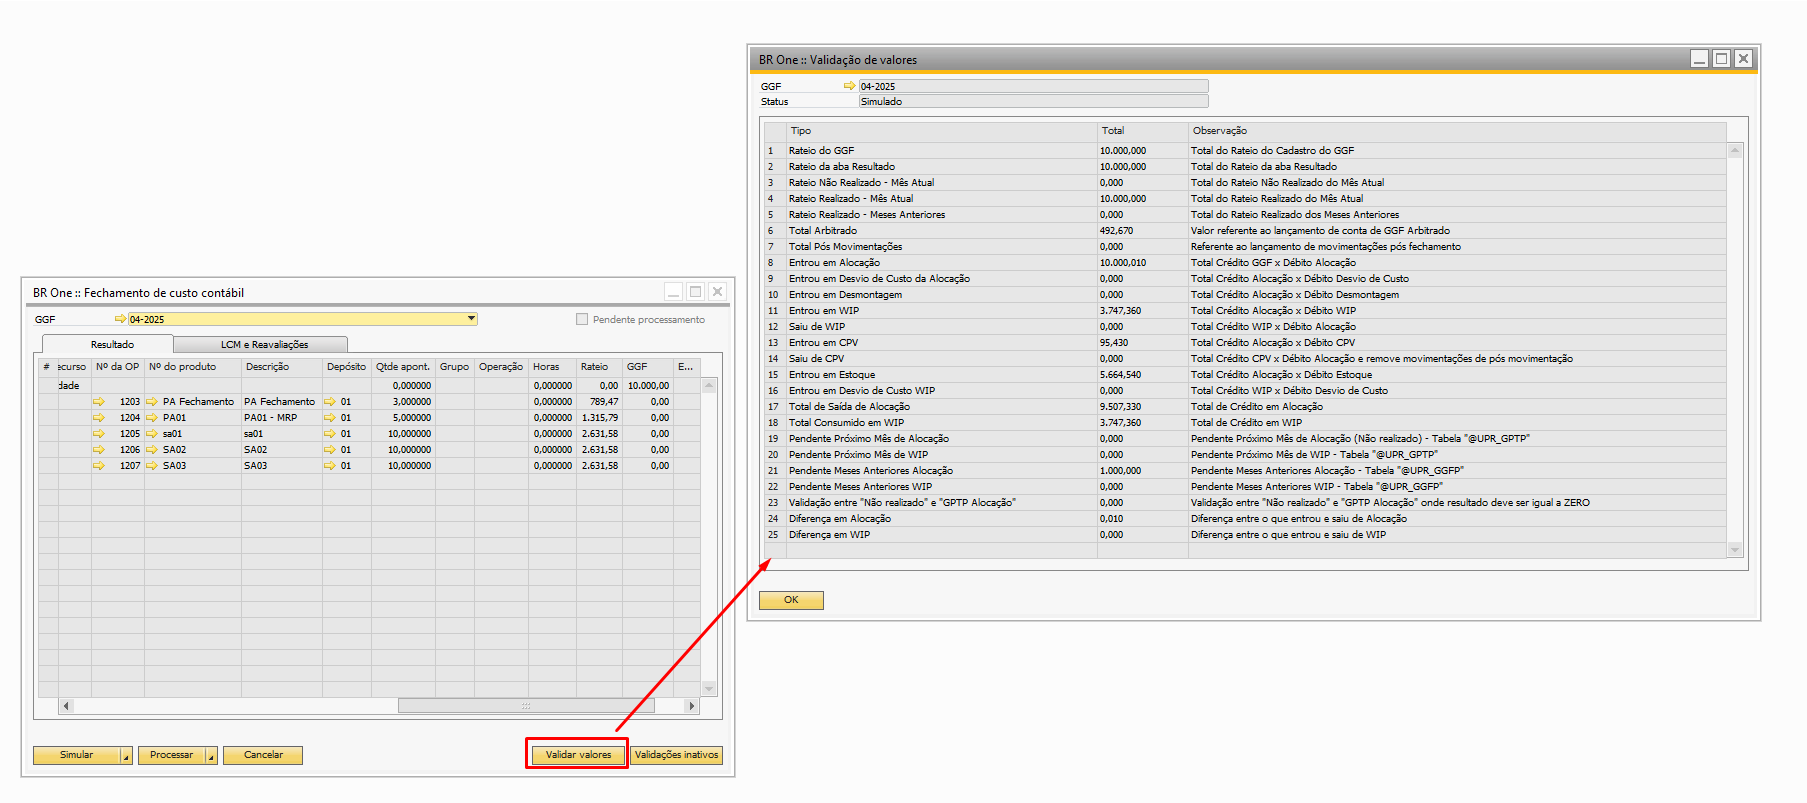Open the Simular button dropdown arrow

[x=126, y=756]
